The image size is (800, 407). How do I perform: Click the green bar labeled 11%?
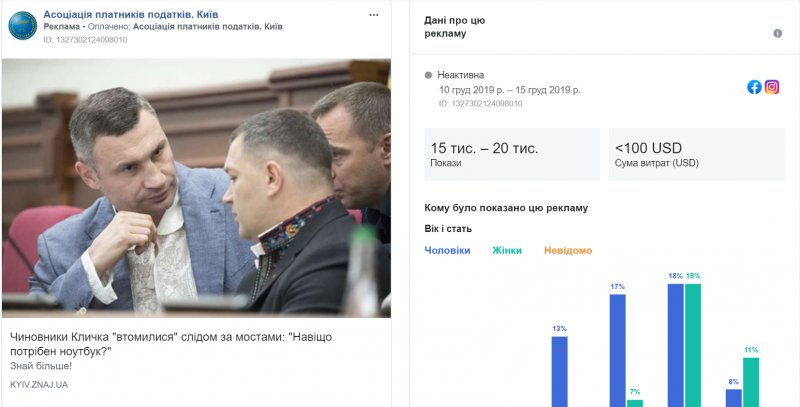coord(751,381)
